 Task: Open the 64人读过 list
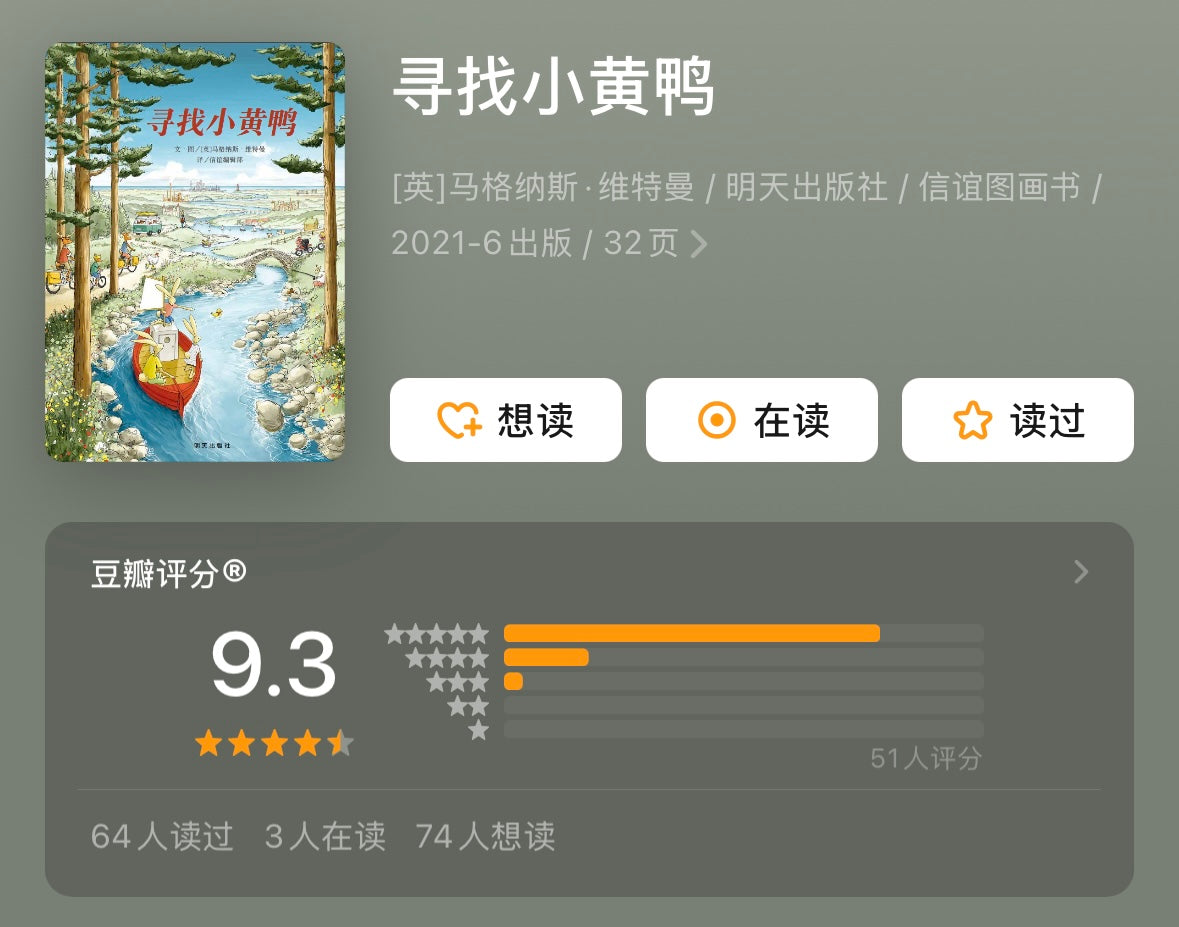162,836
